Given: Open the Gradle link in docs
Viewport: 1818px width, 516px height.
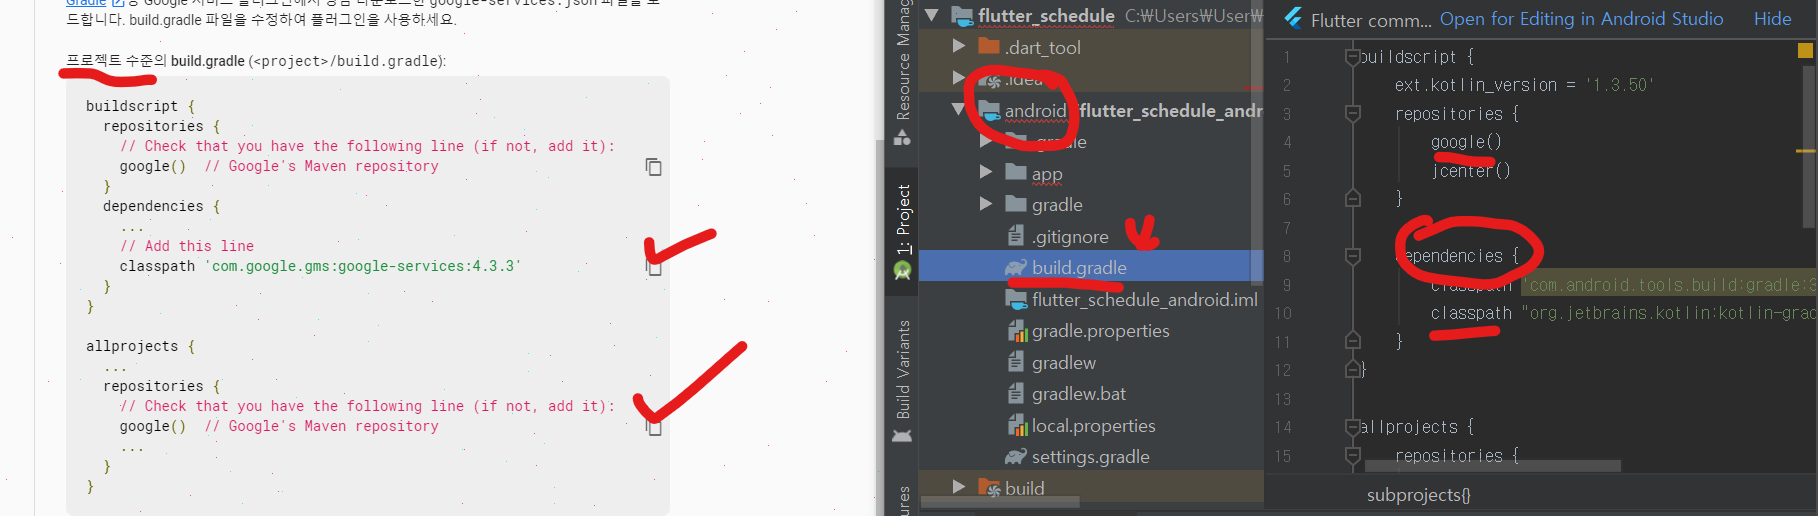Looking at the screenshot, I should [86, 3].
